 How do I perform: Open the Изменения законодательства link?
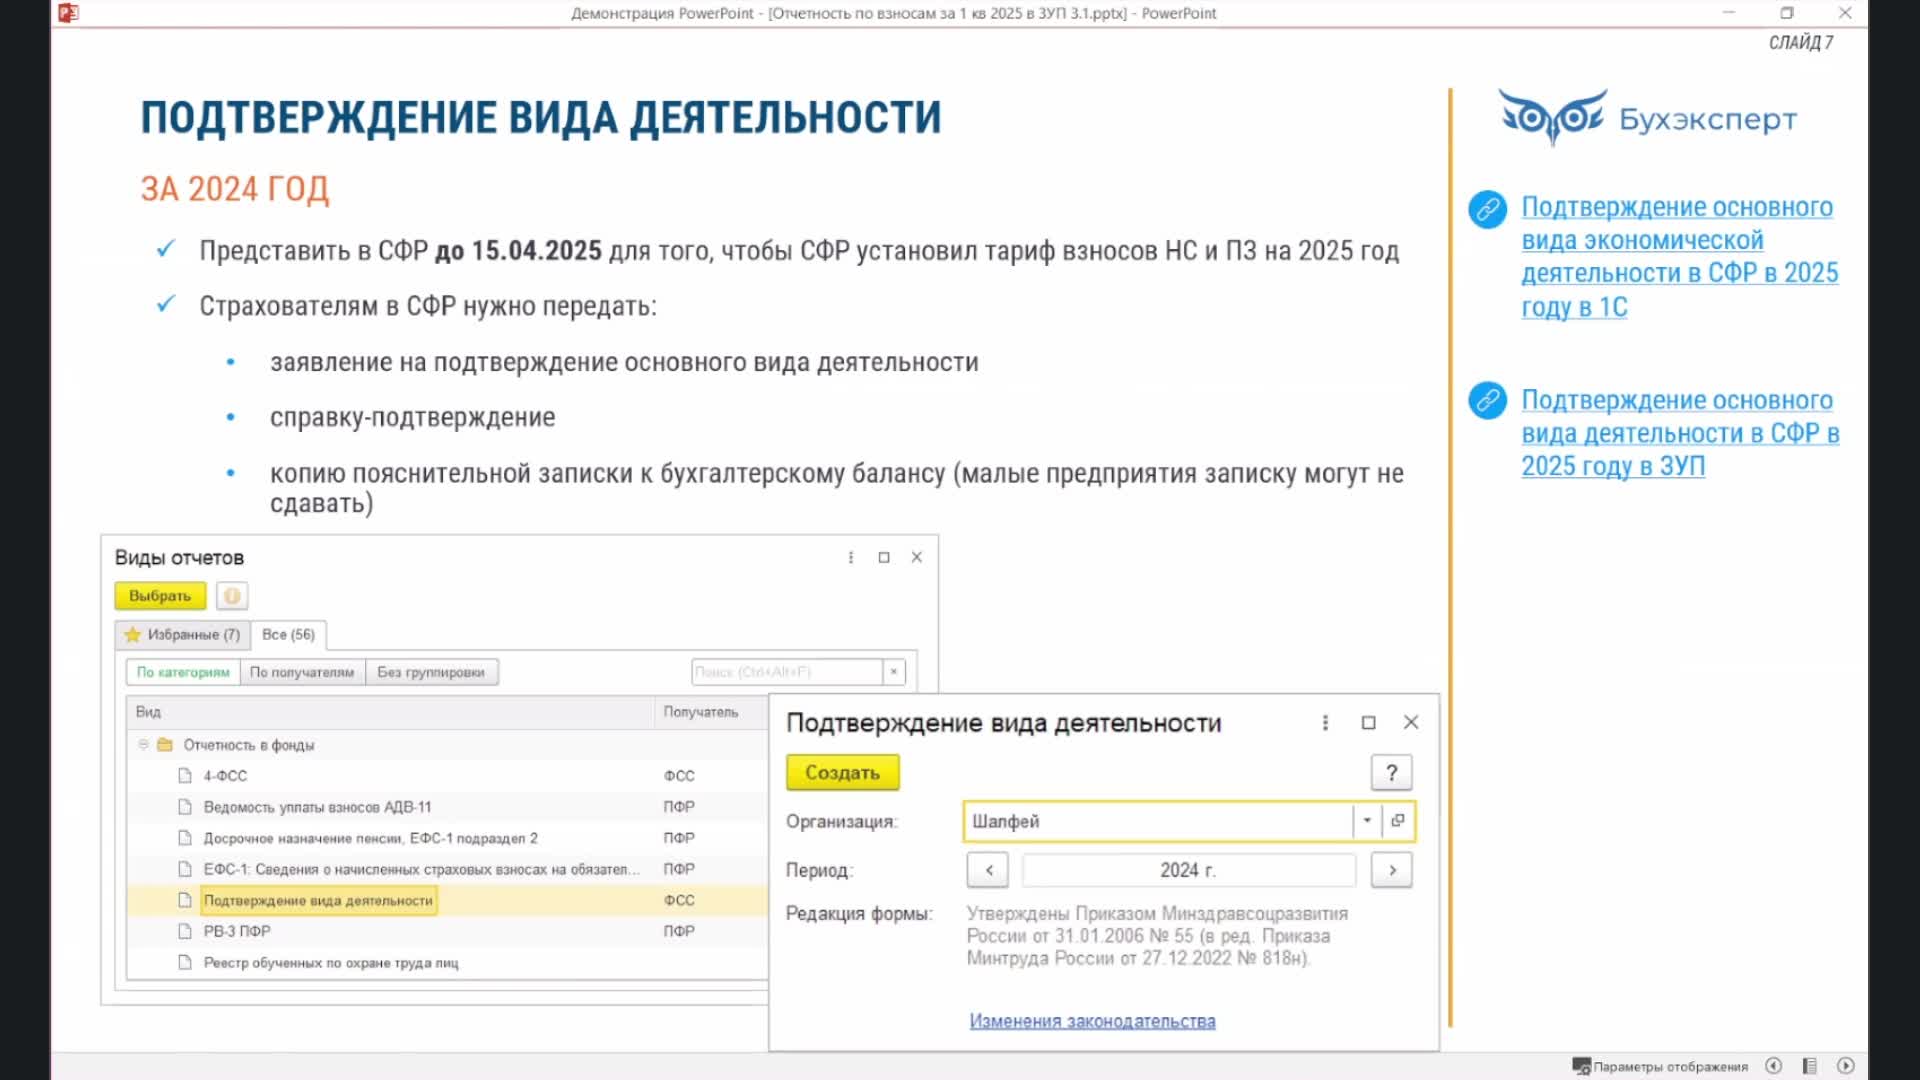pos(1092,1021)
